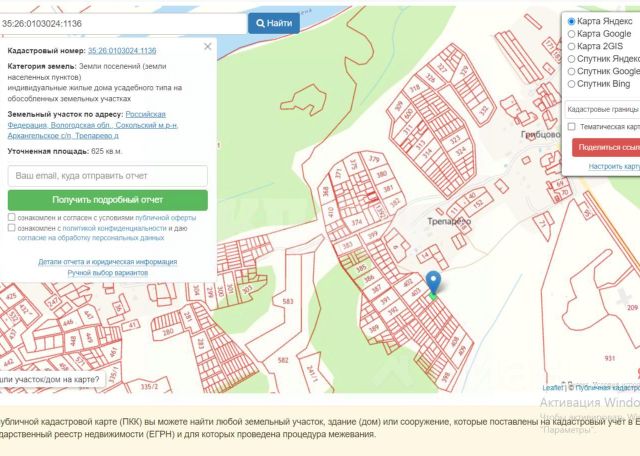Click the Найти search button
The width and height of the screenshot is (640, 456).
click(273, 23)
